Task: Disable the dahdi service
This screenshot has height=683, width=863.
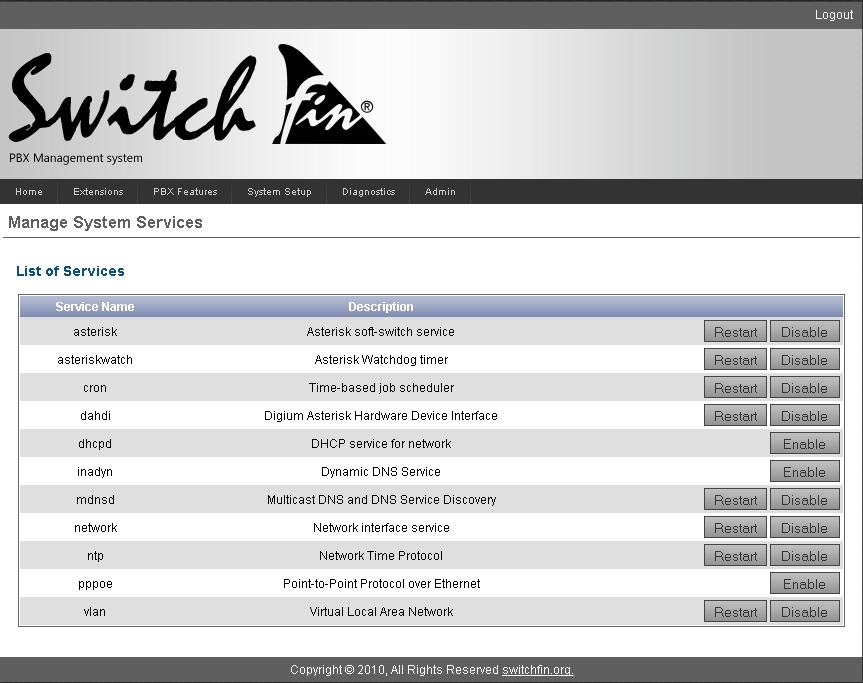Action: coord(804,416)
